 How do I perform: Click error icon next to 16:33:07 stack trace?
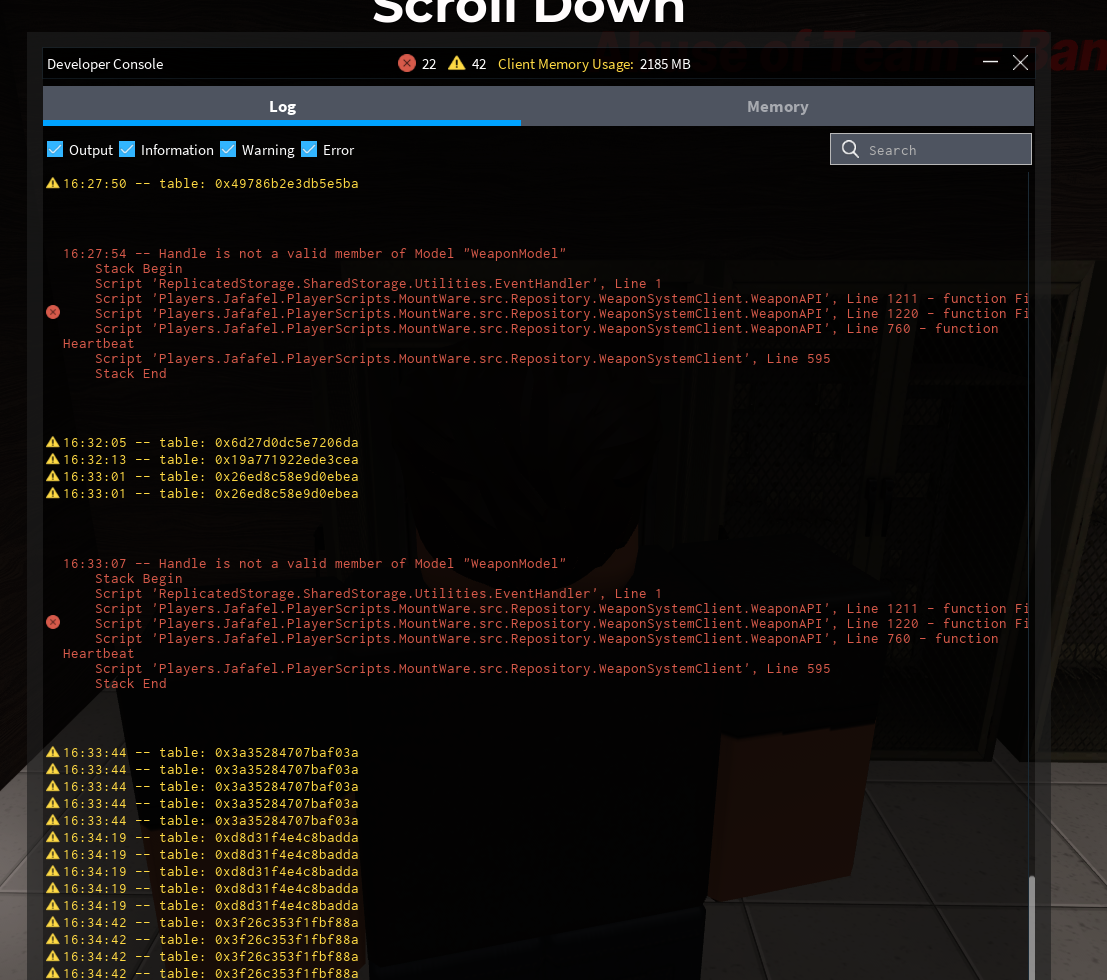[53, 622]
